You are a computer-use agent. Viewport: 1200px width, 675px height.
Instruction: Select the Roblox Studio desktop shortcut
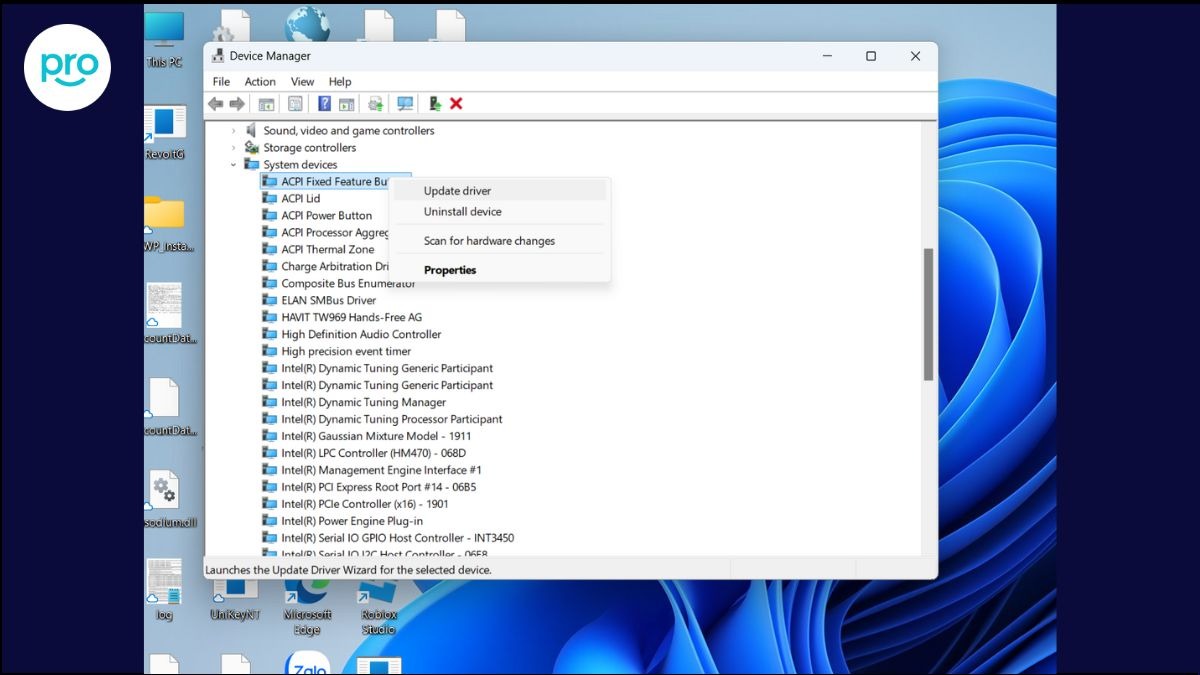[x=379, y=607]
